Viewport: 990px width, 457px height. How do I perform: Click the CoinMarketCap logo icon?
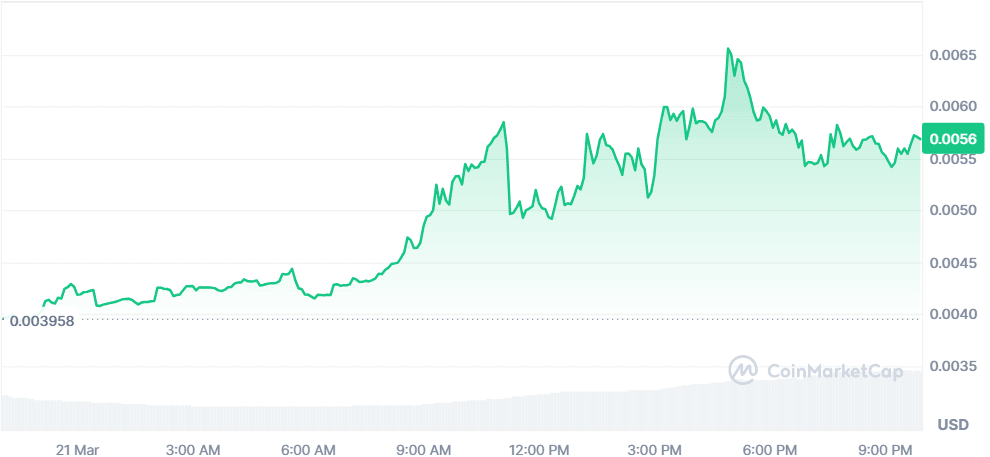click(743, 371)
